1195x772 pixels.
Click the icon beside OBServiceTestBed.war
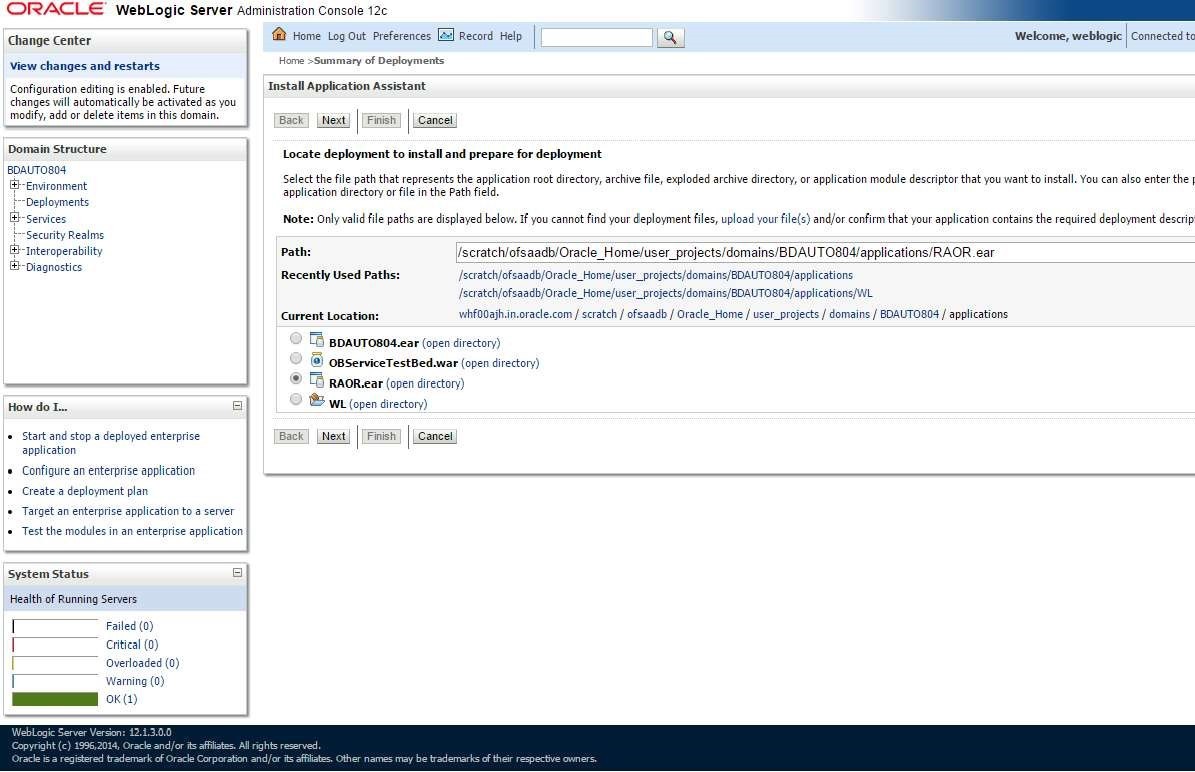[318, 361]
